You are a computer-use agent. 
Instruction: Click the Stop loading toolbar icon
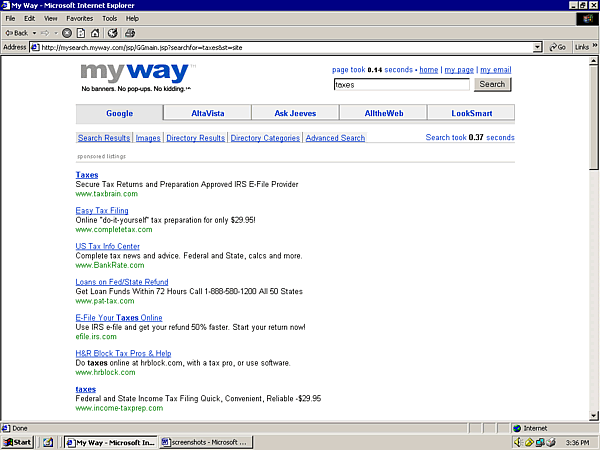click(67, 32)
